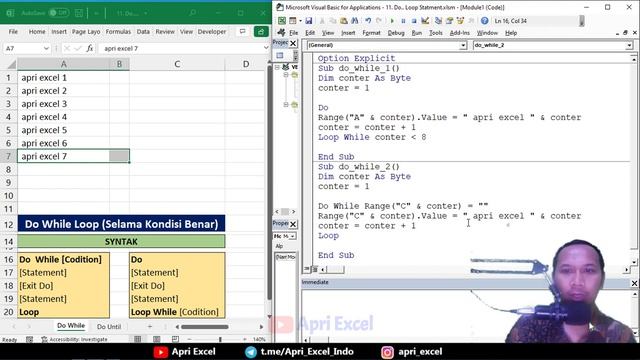Select cell A3 containing apri excel 3
The width and height of the screenshot is (640, 360).
tap(63, 104)
